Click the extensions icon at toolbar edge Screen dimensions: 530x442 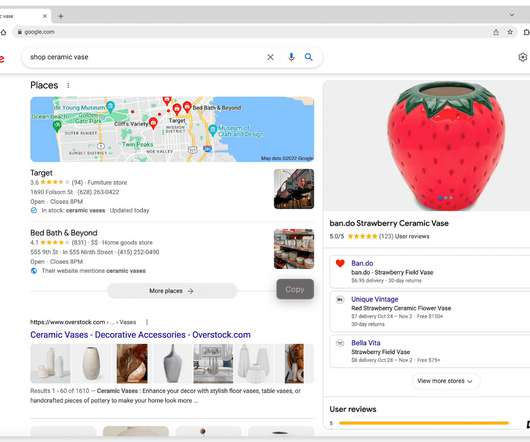click(526, 32)
